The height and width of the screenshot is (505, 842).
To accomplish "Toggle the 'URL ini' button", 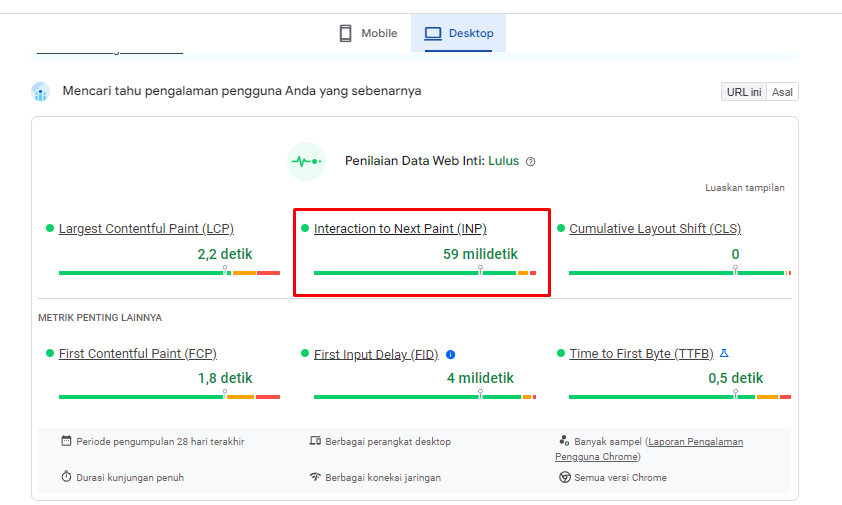I will coord(744,92).
